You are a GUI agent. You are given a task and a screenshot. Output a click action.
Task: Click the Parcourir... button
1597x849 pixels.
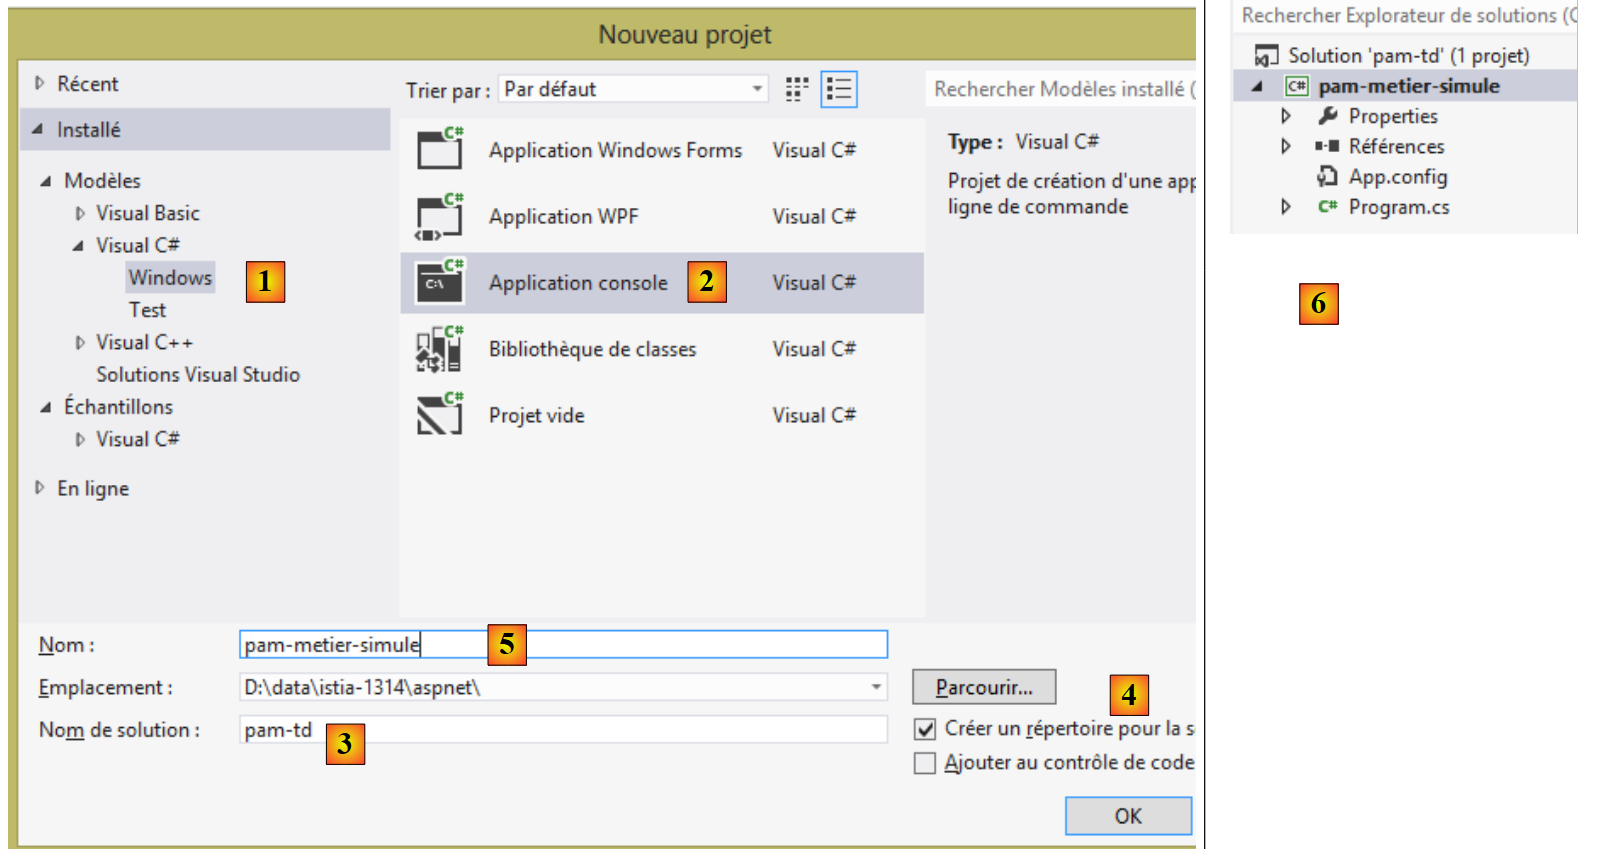983,687
